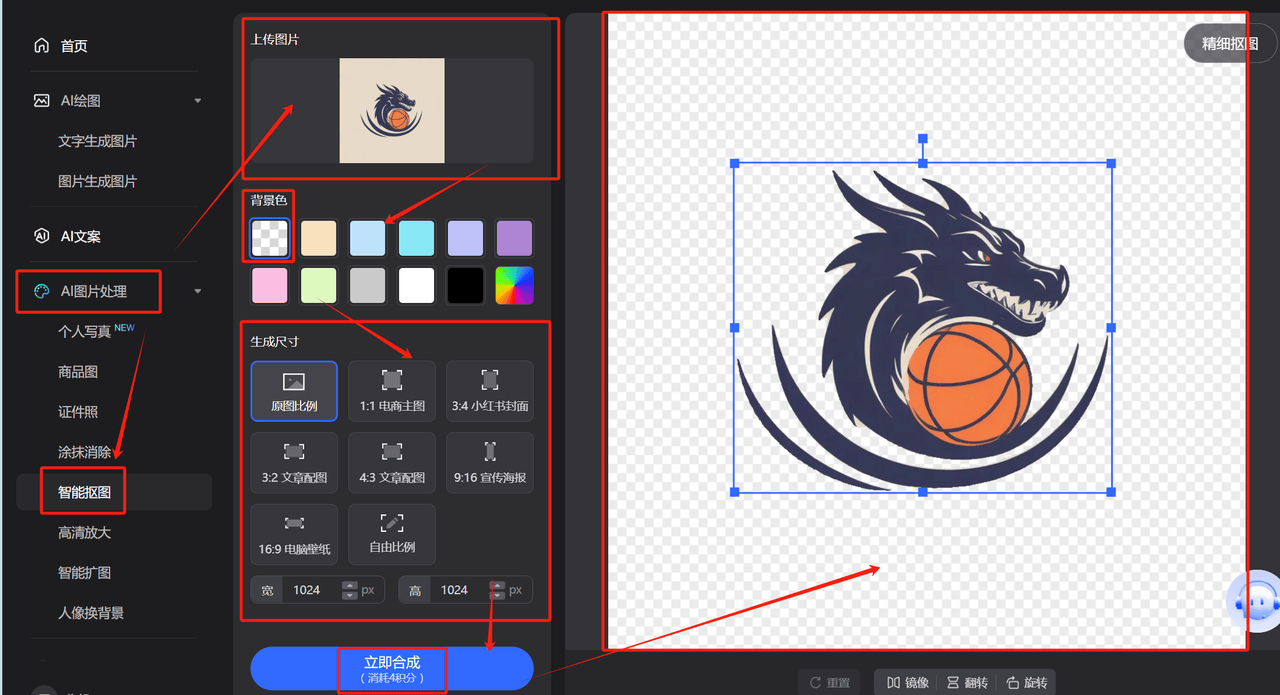The image size is (1280, 695).
Task: Click the Home (首页) sidebar icon
Action: tap(41, 46)
